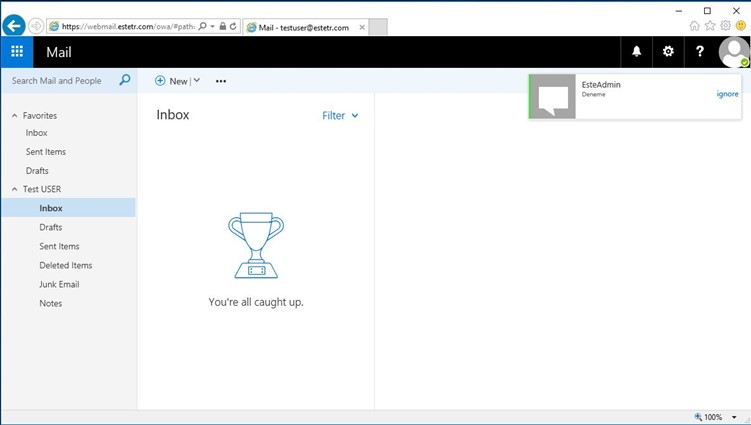This screenshot has height=425, width=751.
Task: Open the address bar search dropdown arrow
Action: click(x=212, y=26)
